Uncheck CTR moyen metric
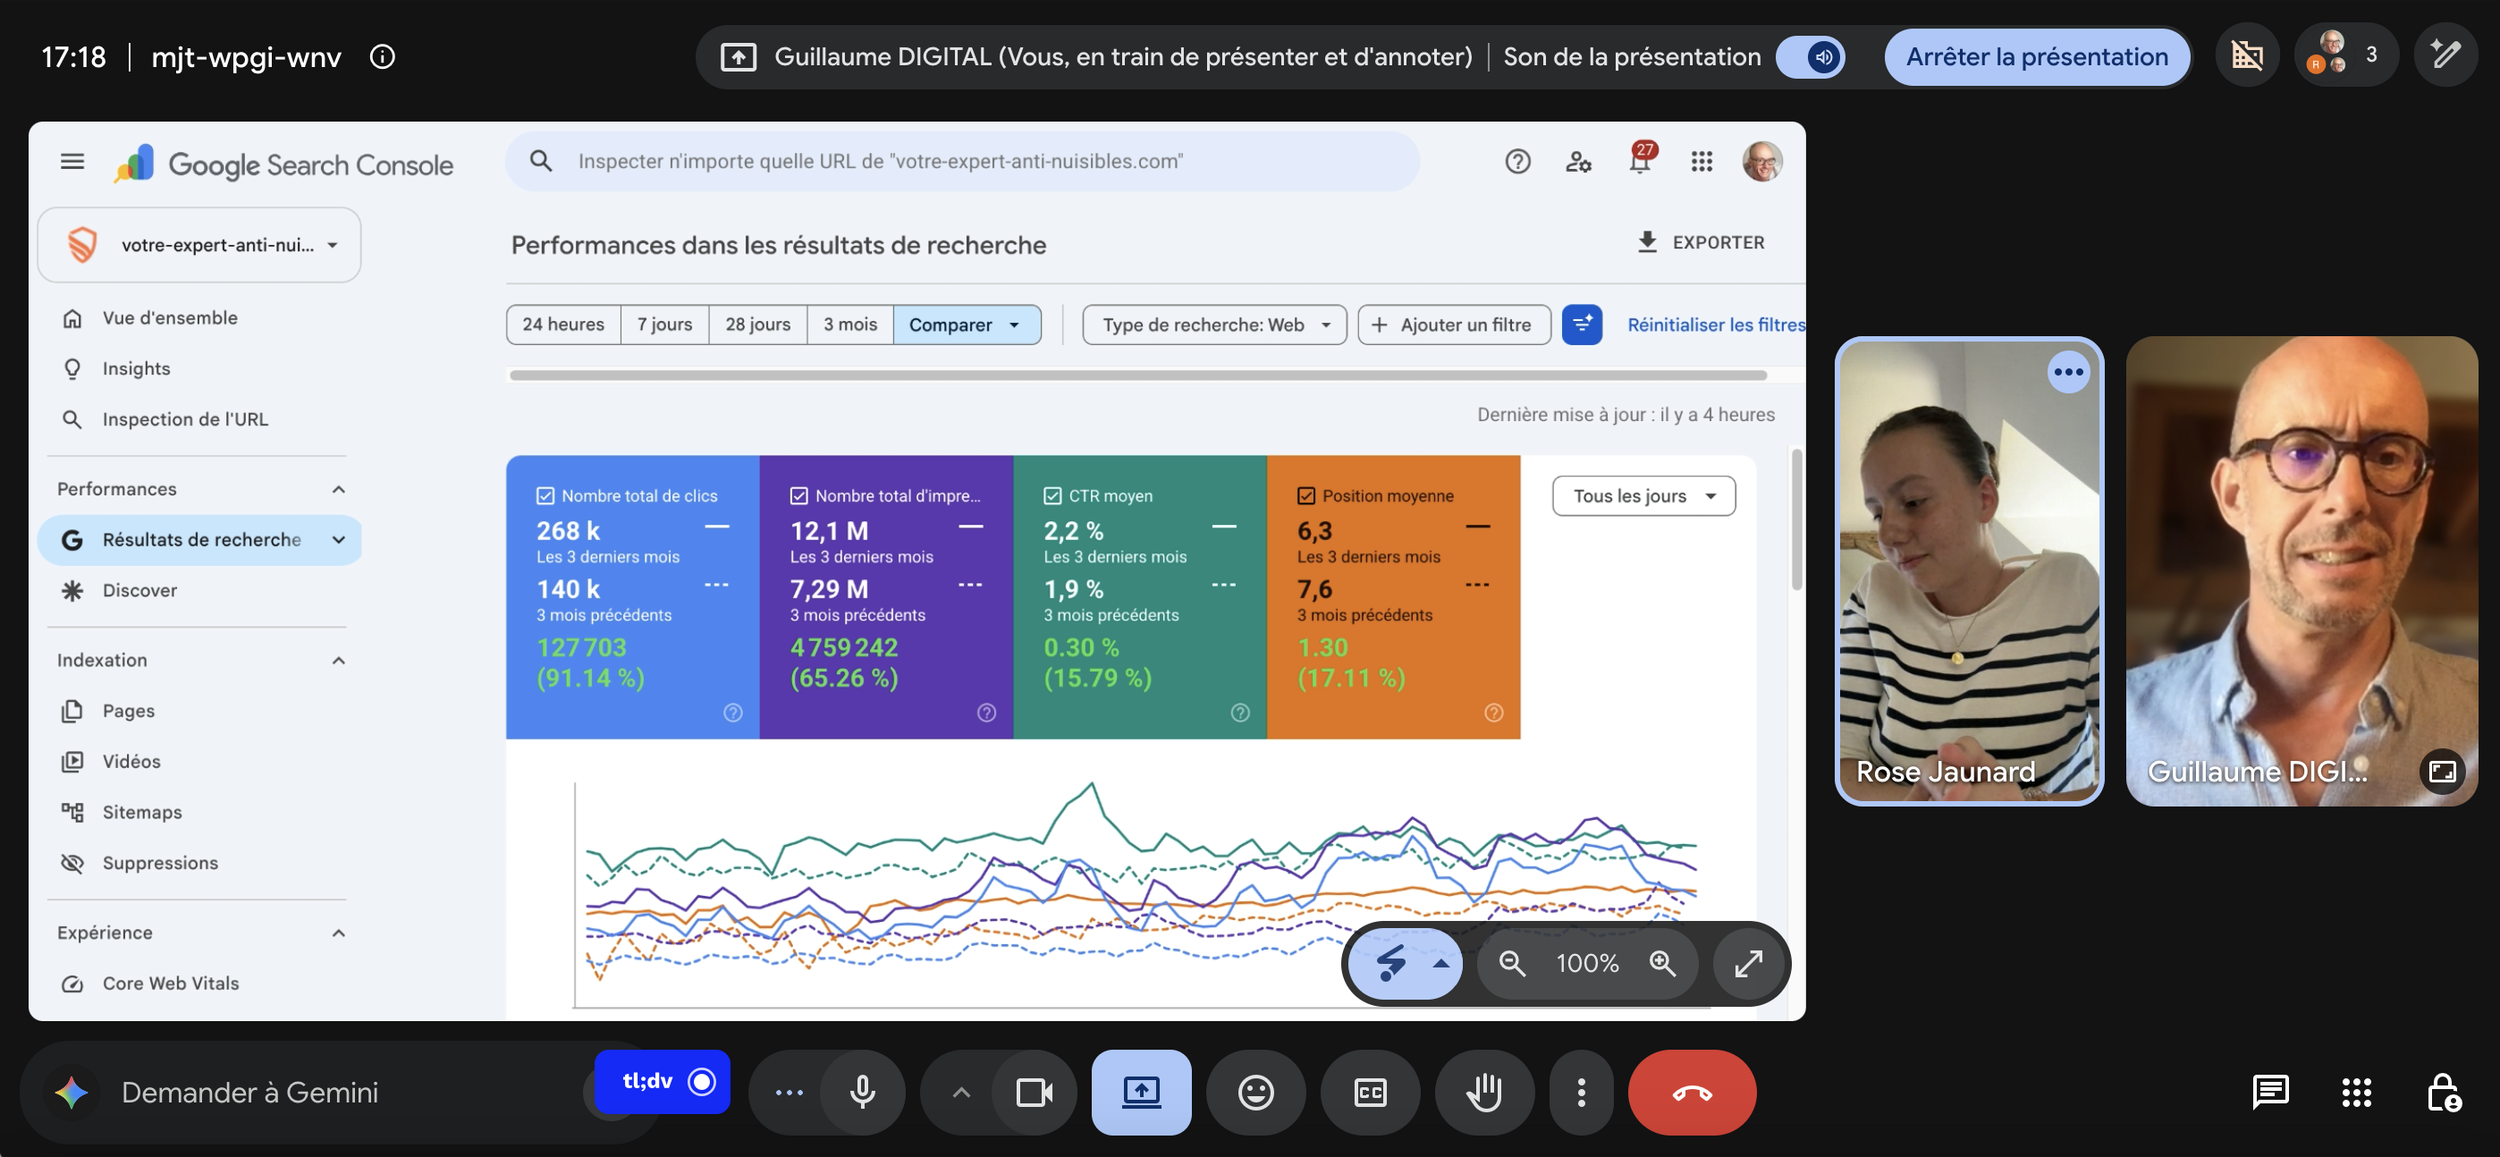 pos(1052,496)
